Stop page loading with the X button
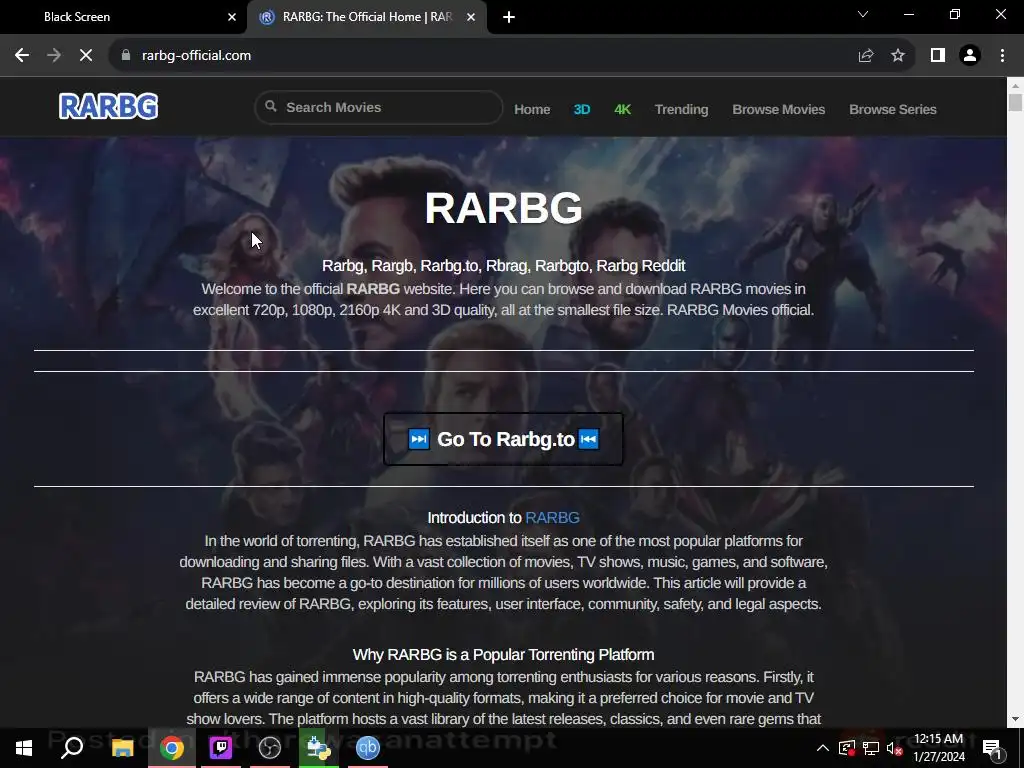 click(86, 56)
